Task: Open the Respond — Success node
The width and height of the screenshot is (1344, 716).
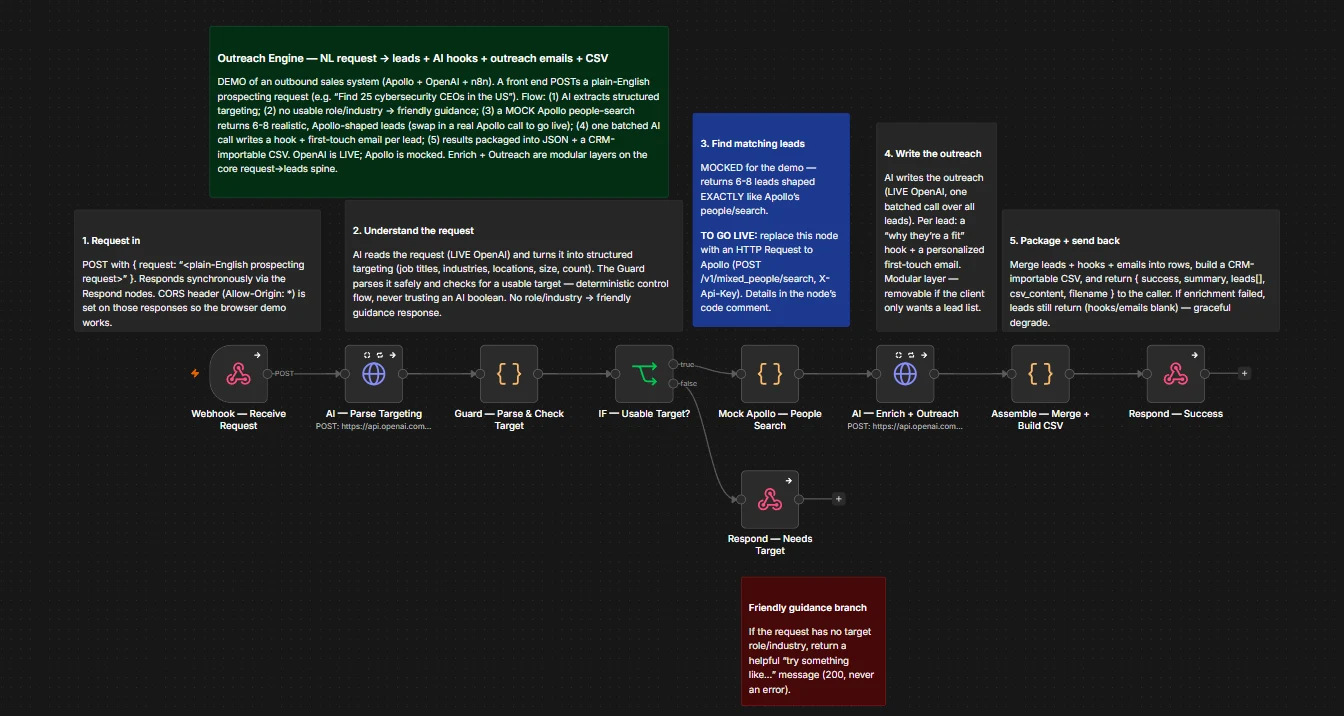Action: [x=1175, y=374]
